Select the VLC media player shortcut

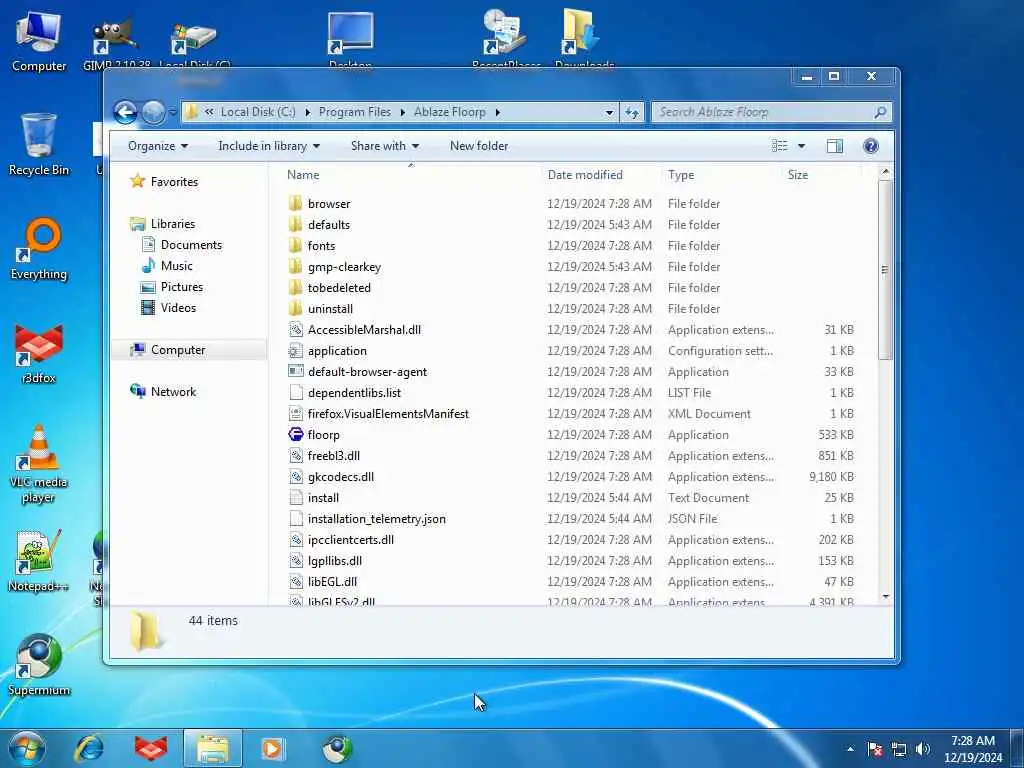[39, 464]
